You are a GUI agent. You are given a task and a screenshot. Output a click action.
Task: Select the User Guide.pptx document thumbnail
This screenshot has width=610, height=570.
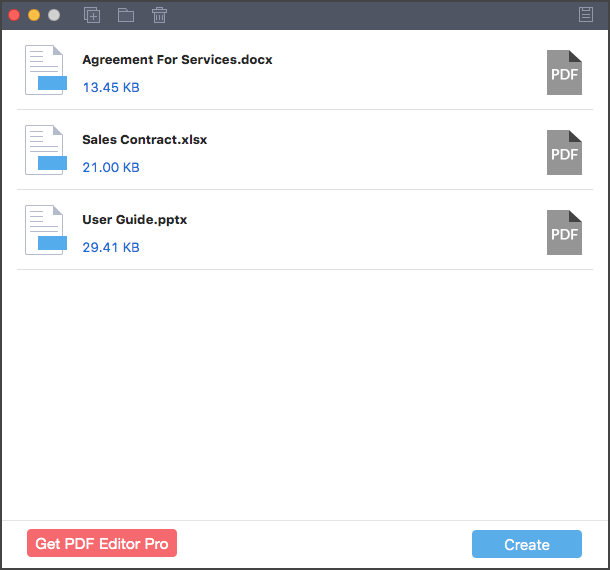click(x=46, y=230)
